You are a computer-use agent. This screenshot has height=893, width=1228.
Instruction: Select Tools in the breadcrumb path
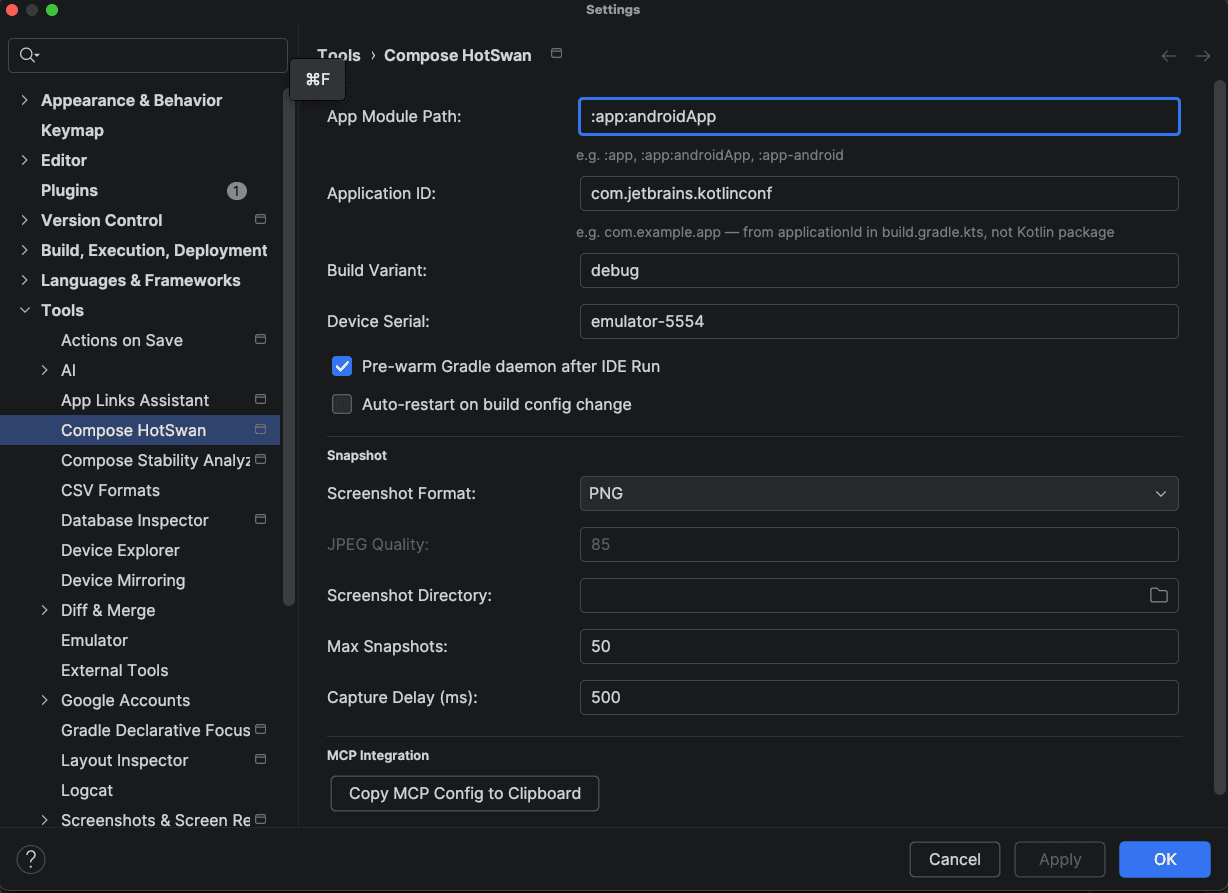(x=338, y=55)
